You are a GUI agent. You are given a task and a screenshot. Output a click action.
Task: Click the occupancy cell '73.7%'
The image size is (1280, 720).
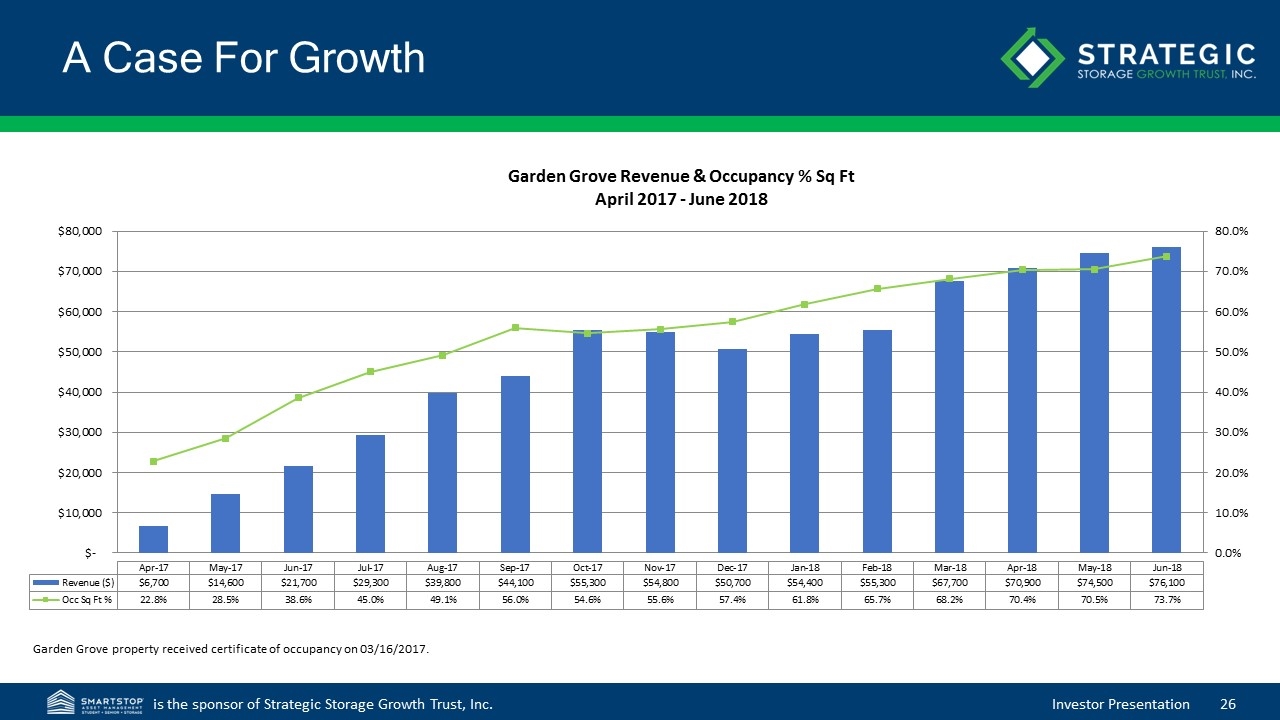pos(1166,600)
